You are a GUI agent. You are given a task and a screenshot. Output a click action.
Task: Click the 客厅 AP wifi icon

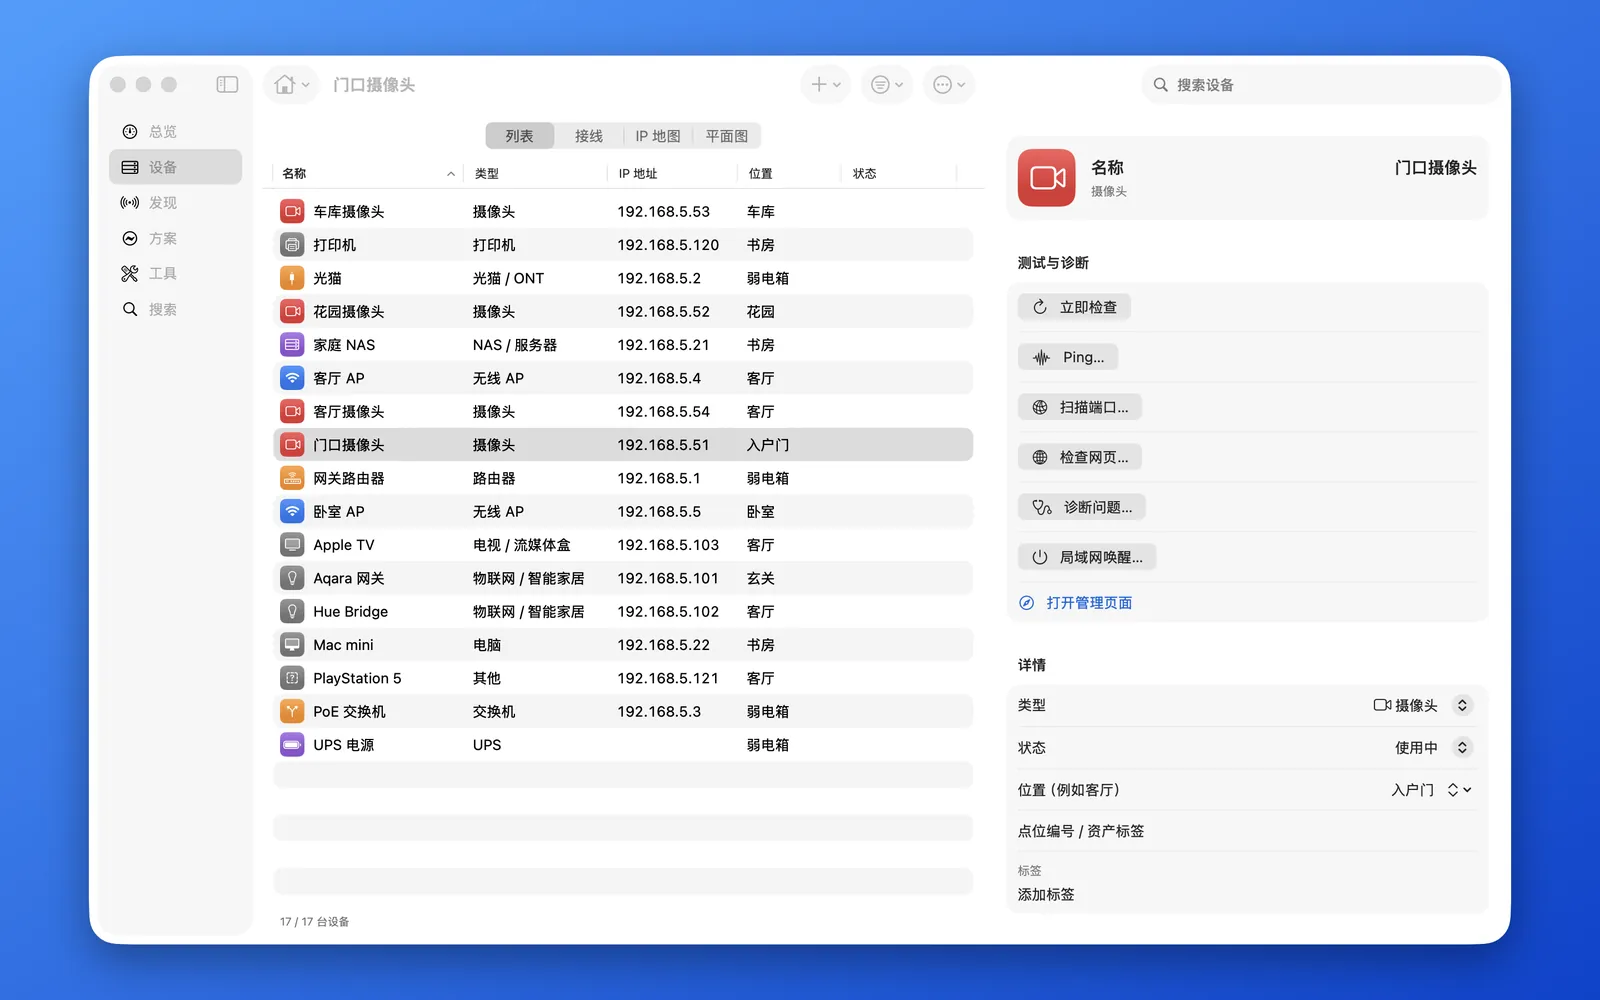(292, 378)
